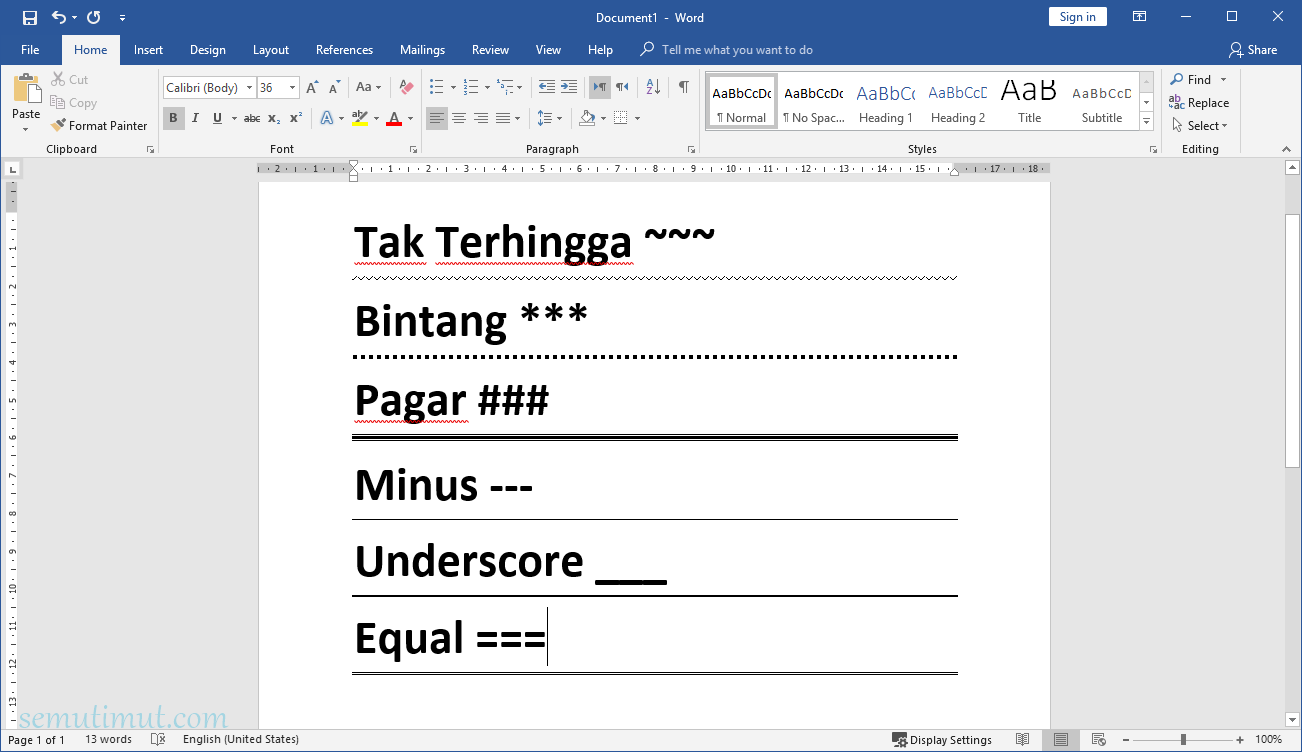Clear all formatting icon

405,88
